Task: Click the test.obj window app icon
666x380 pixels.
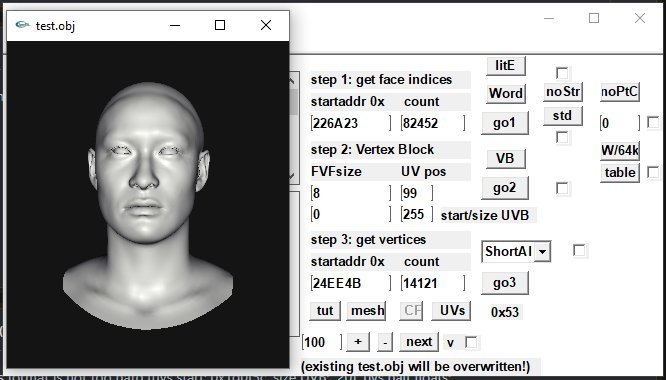Action: (x=23, y=25)
